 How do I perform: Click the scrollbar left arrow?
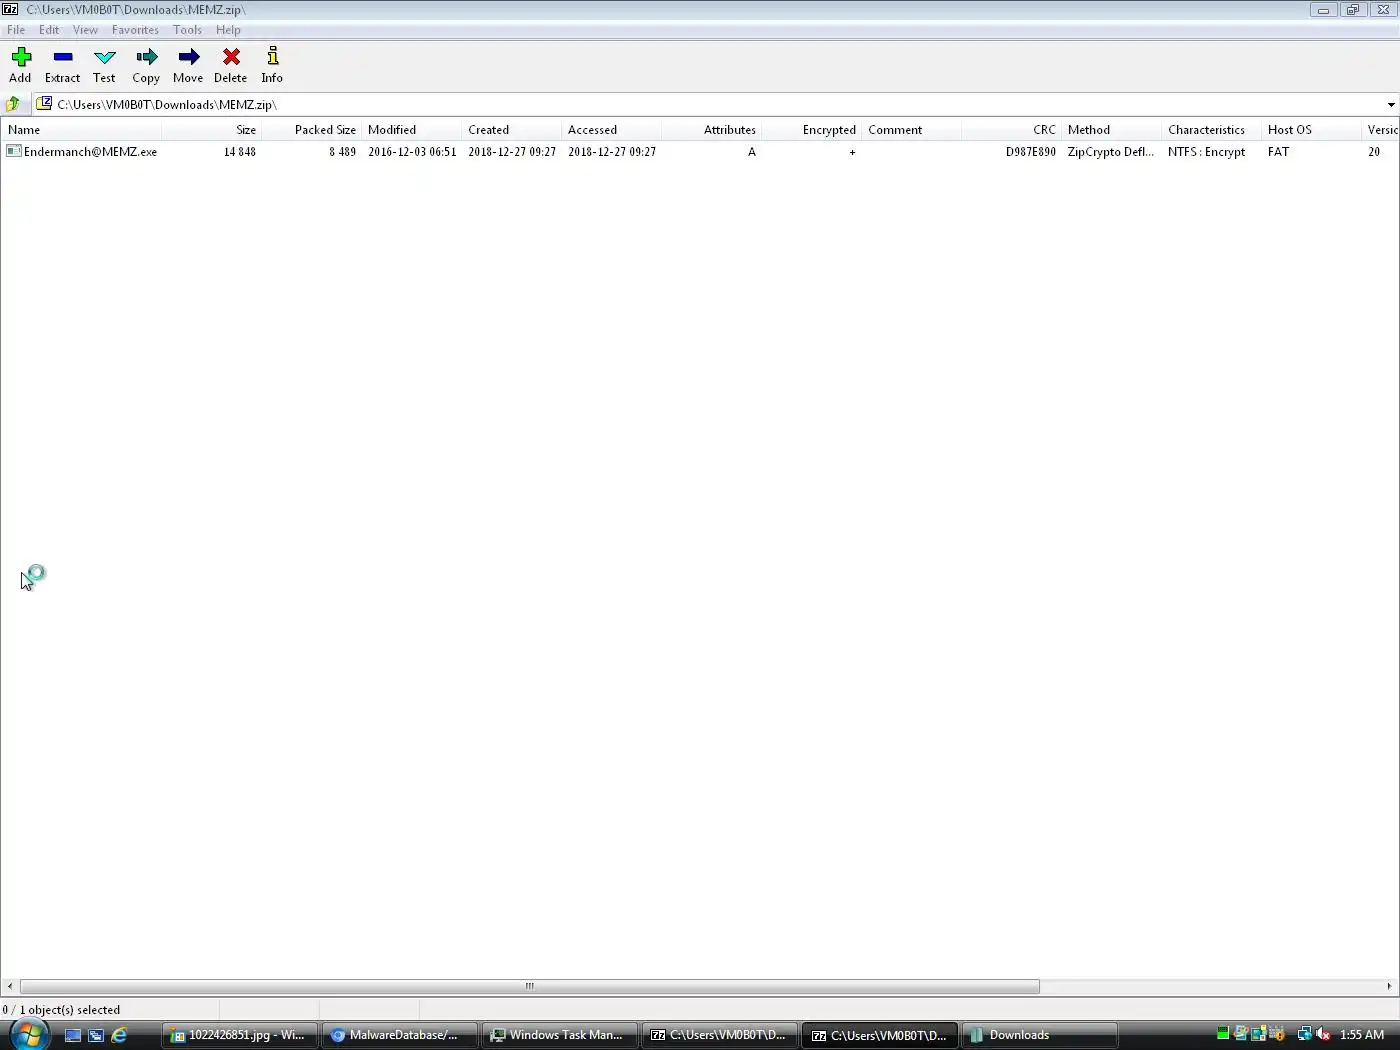(10, 986)
